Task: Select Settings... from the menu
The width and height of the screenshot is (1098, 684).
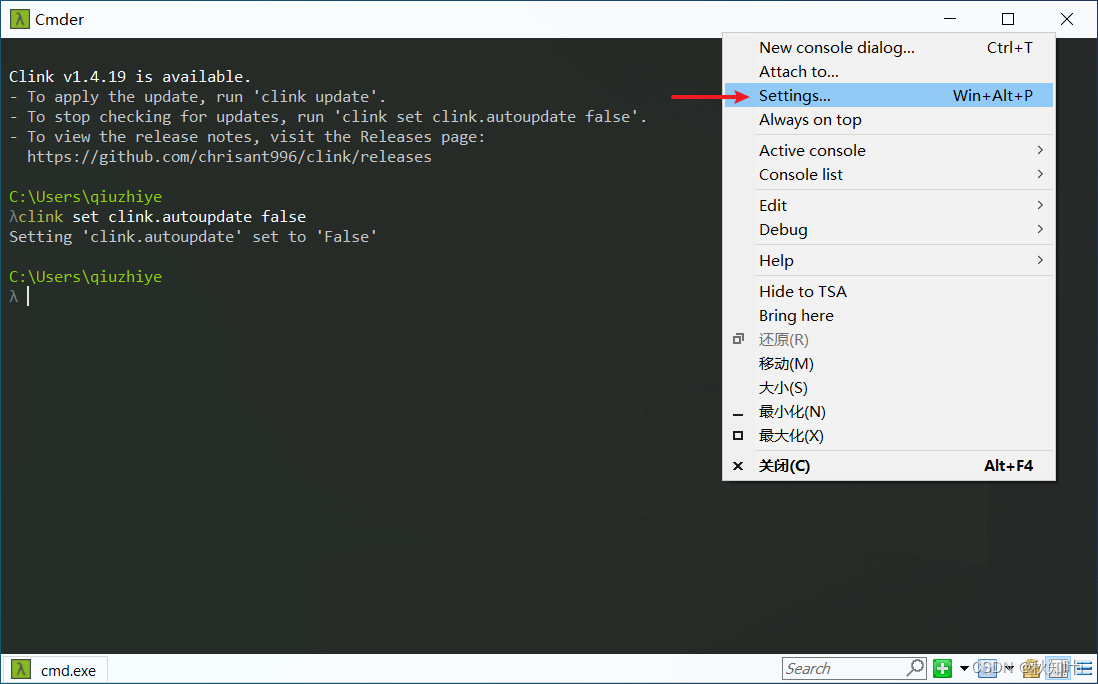Action: click(793, 95)
